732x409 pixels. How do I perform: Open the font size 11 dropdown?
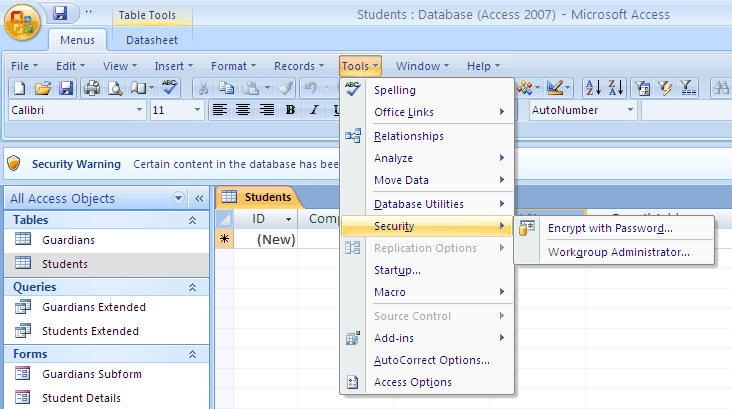pyautogui.click(x=197, y=110)
